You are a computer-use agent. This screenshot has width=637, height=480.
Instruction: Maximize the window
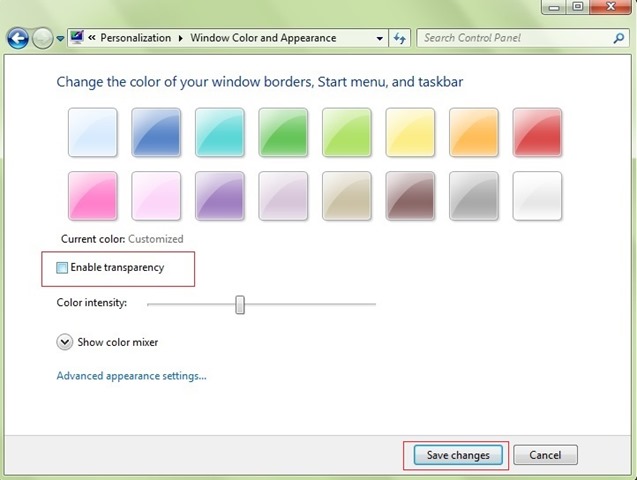pyautogui.click(x=578, y=7)
